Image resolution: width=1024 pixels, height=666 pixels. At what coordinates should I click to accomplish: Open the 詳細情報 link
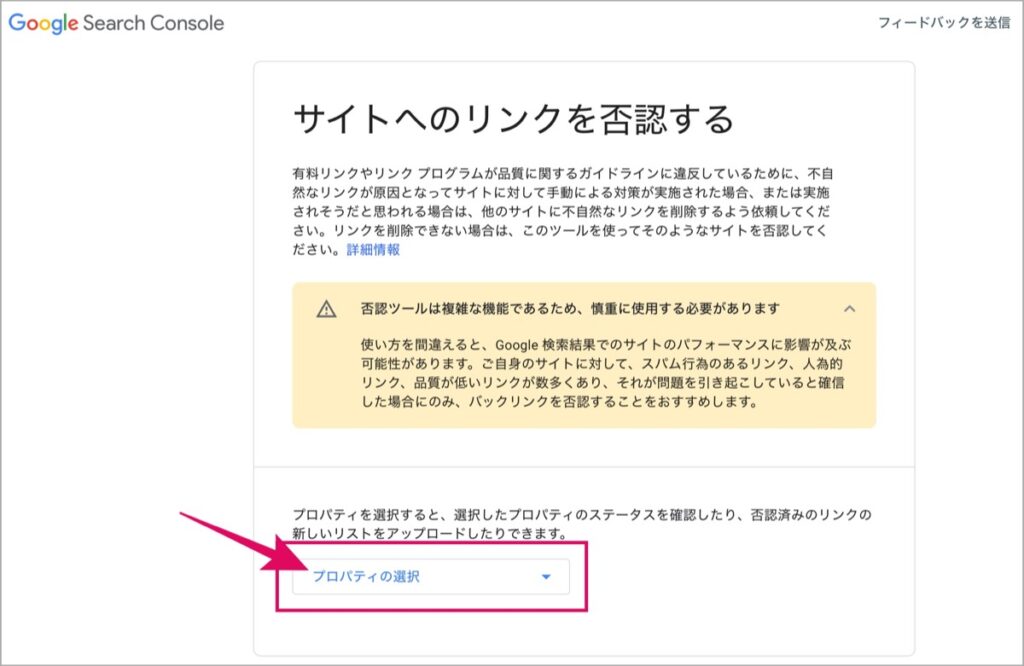point(373,250)
